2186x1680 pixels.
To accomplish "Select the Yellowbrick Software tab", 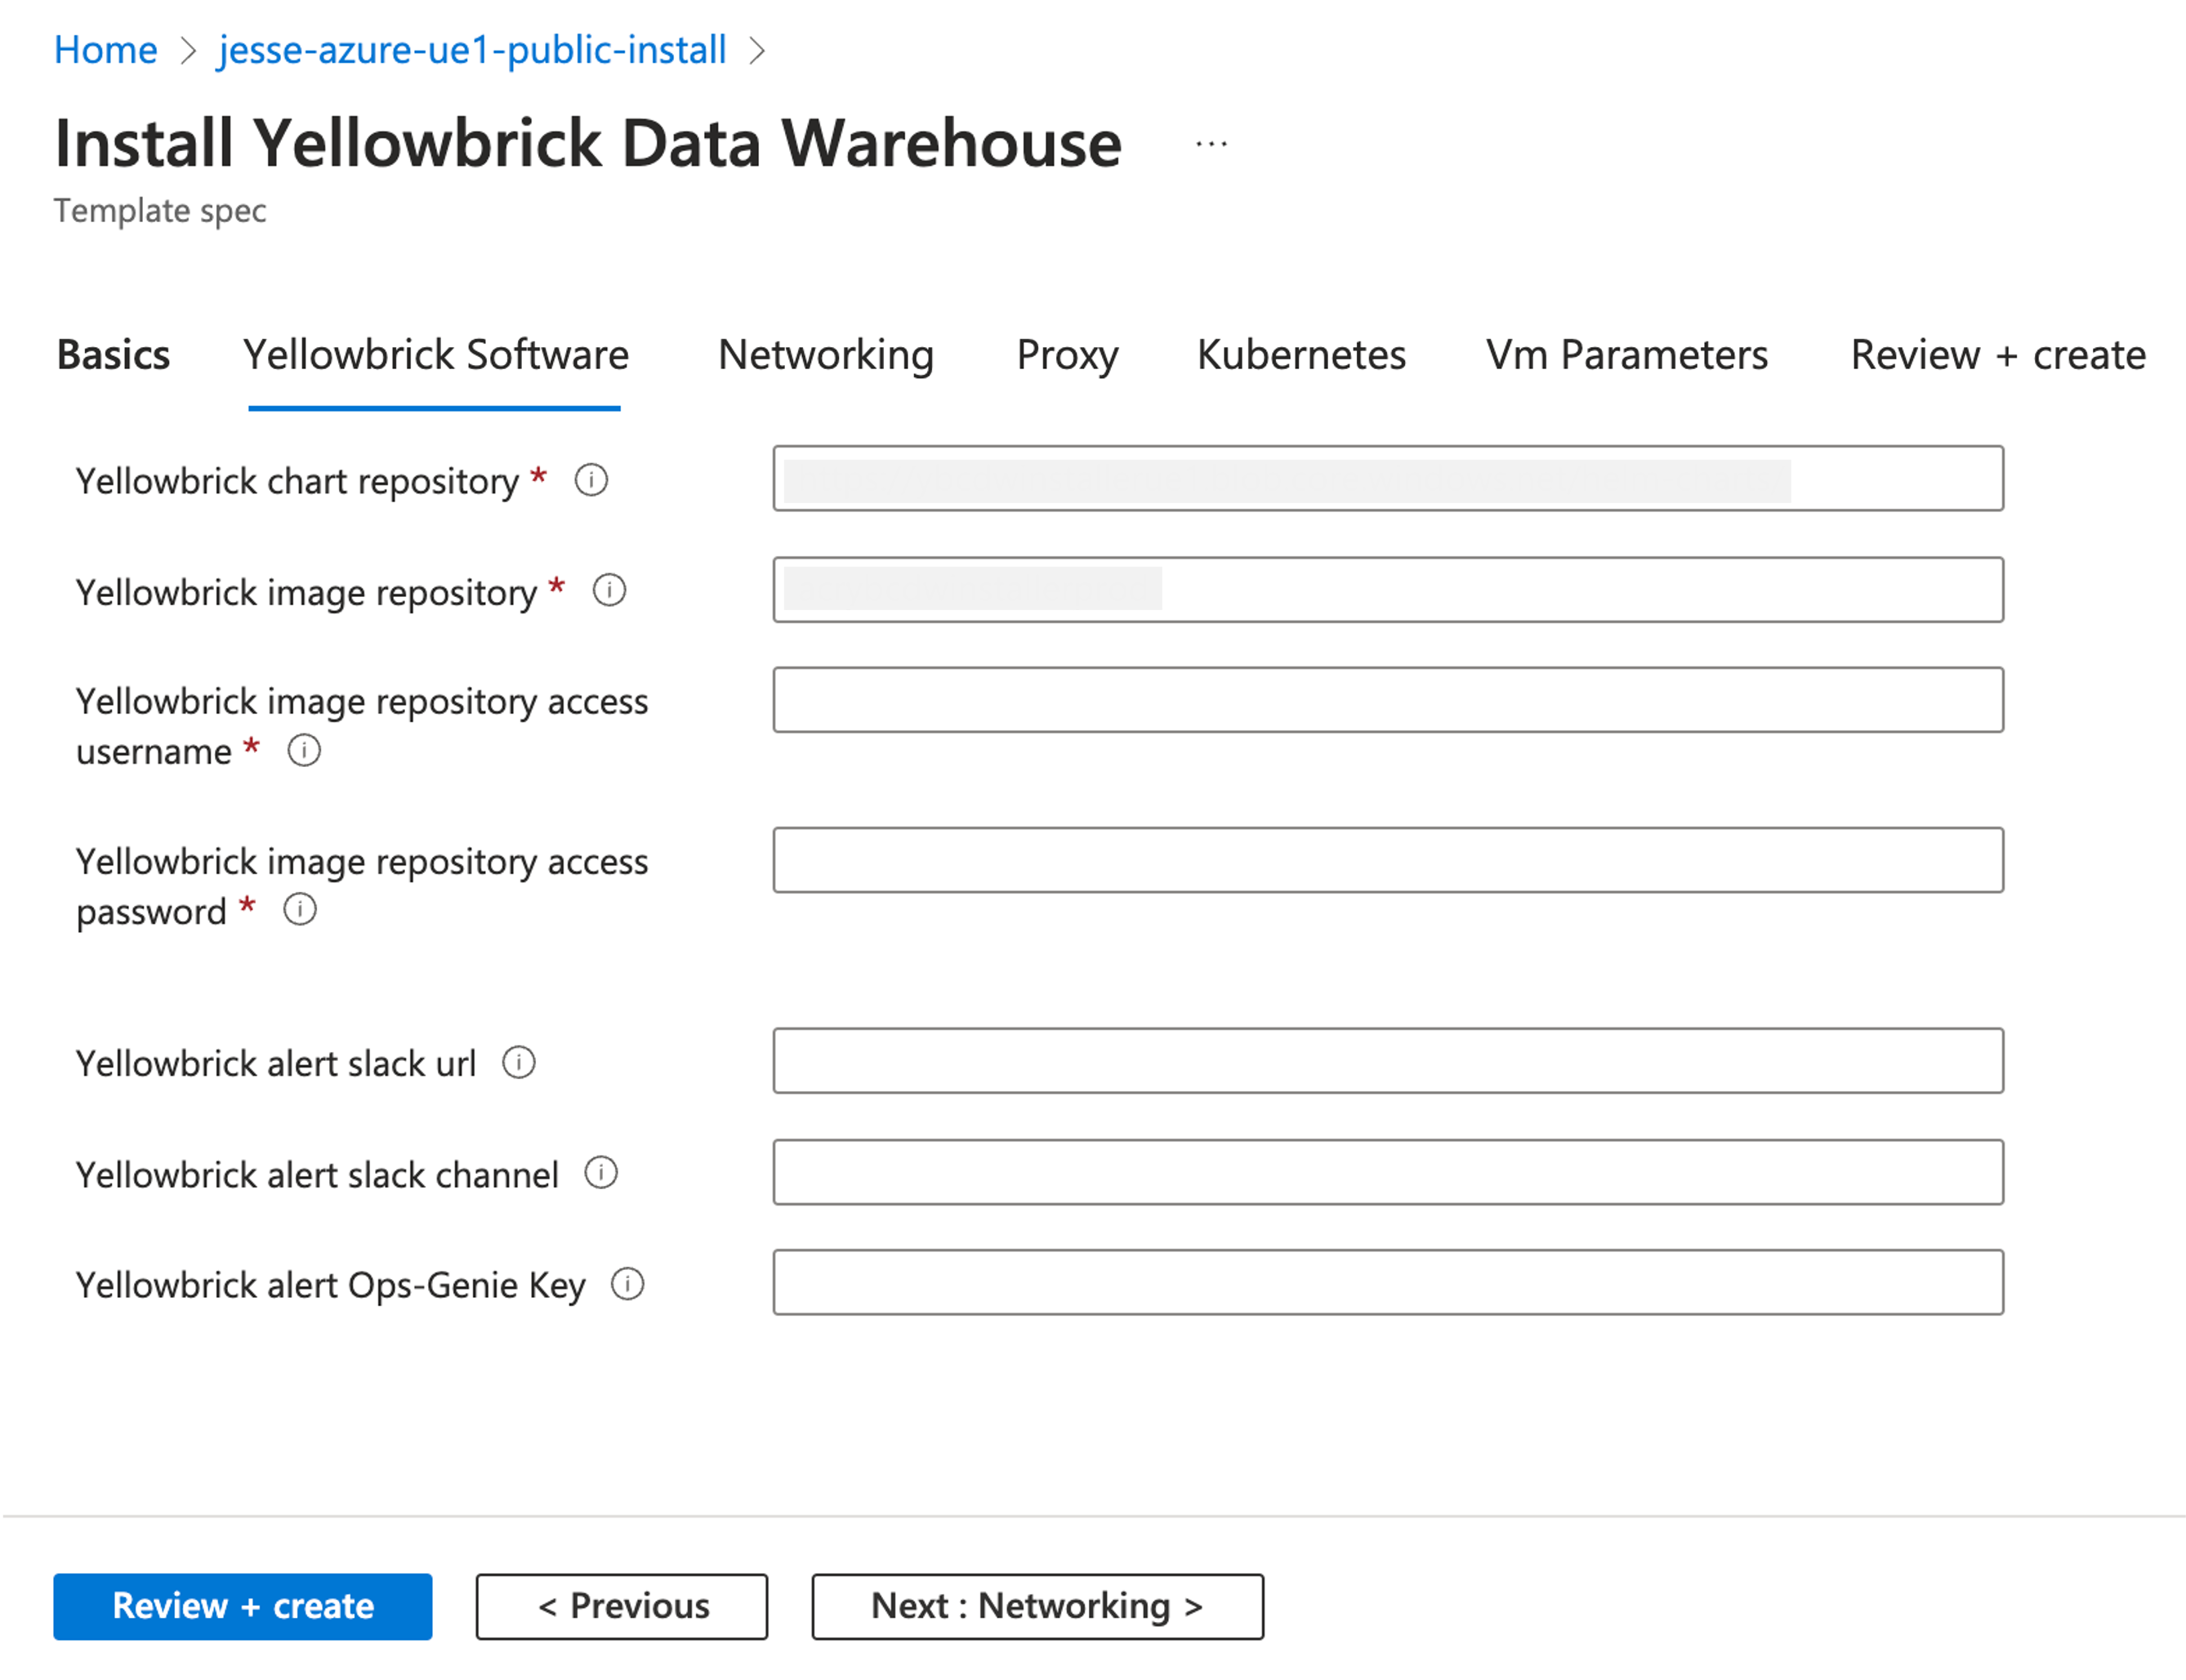I will (x=436, y=355).
